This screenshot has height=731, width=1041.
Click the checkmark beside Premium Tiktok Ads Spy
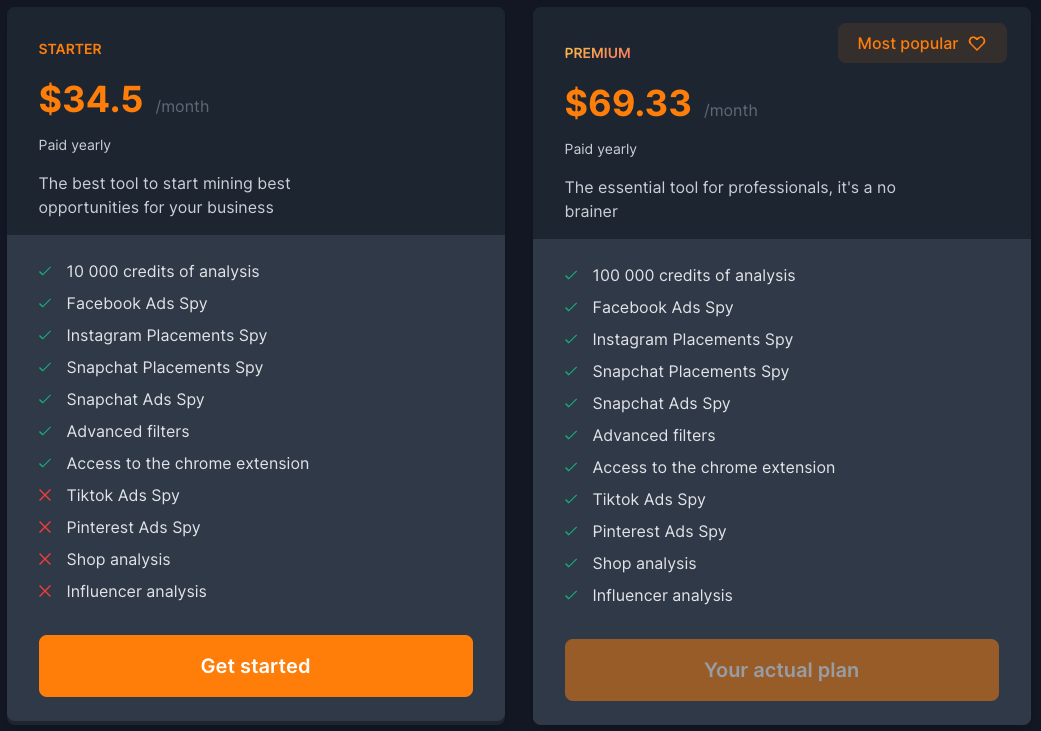click(571, 500)
